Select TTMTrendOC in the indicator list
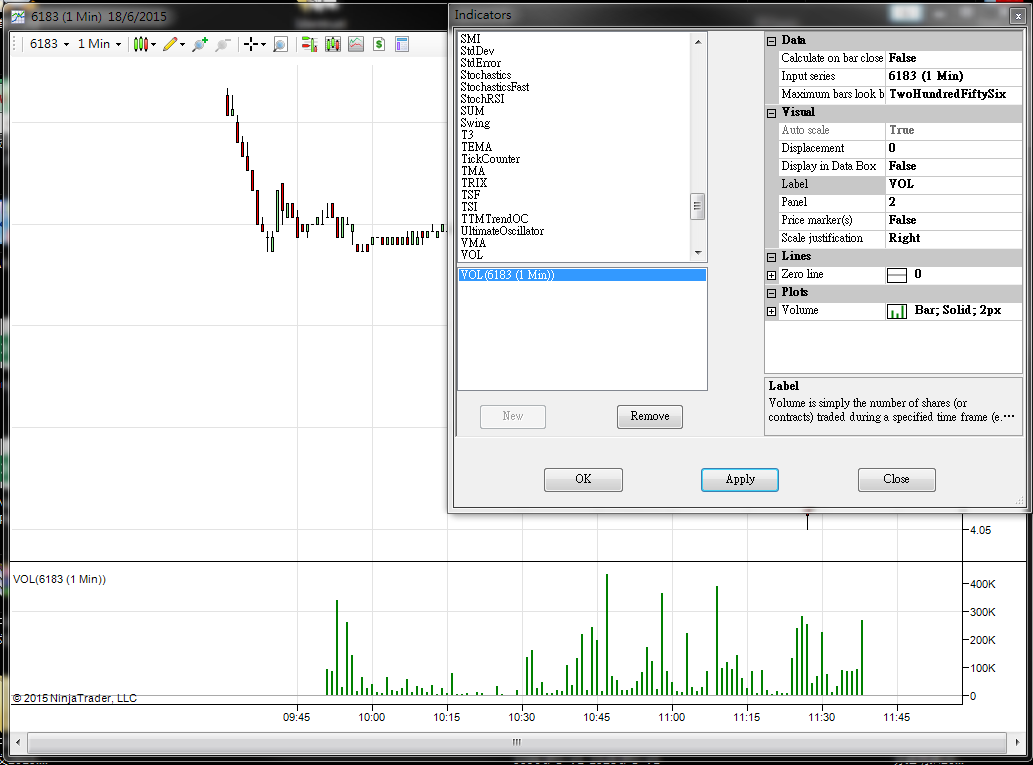 pyautogui.click(x=494, y=219)
